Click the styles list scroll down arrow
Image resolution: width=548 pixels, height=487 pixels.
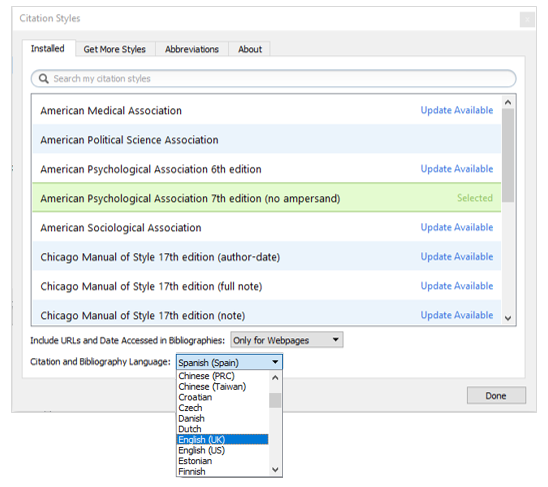coord(508,318)
